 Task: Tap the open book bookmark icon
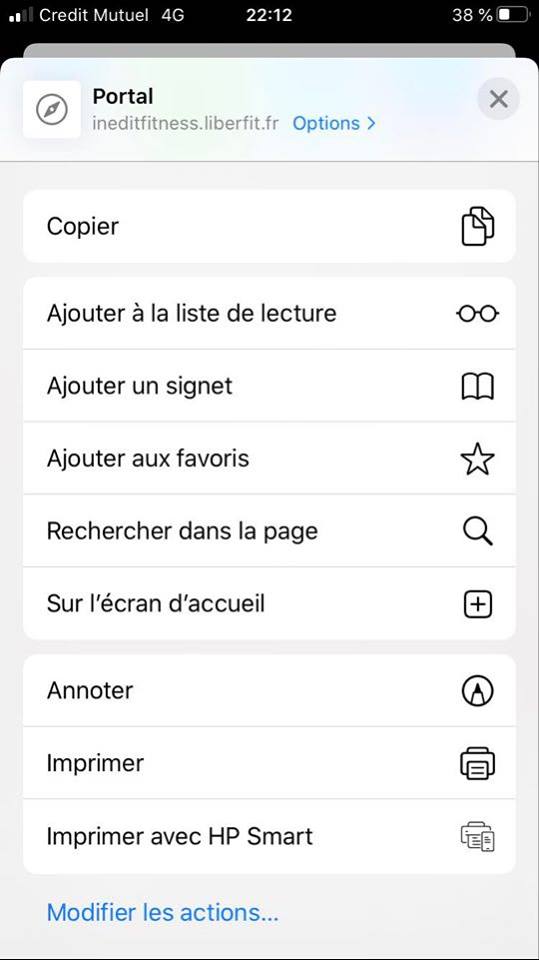[x=477, y=386]
